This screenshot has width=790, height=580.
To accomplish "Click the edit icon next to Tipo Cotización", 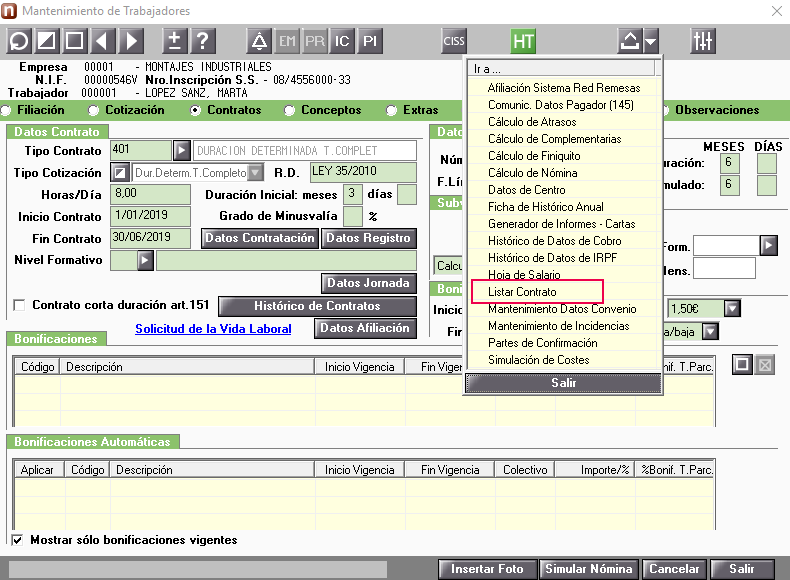I will (x=119, y=173).
